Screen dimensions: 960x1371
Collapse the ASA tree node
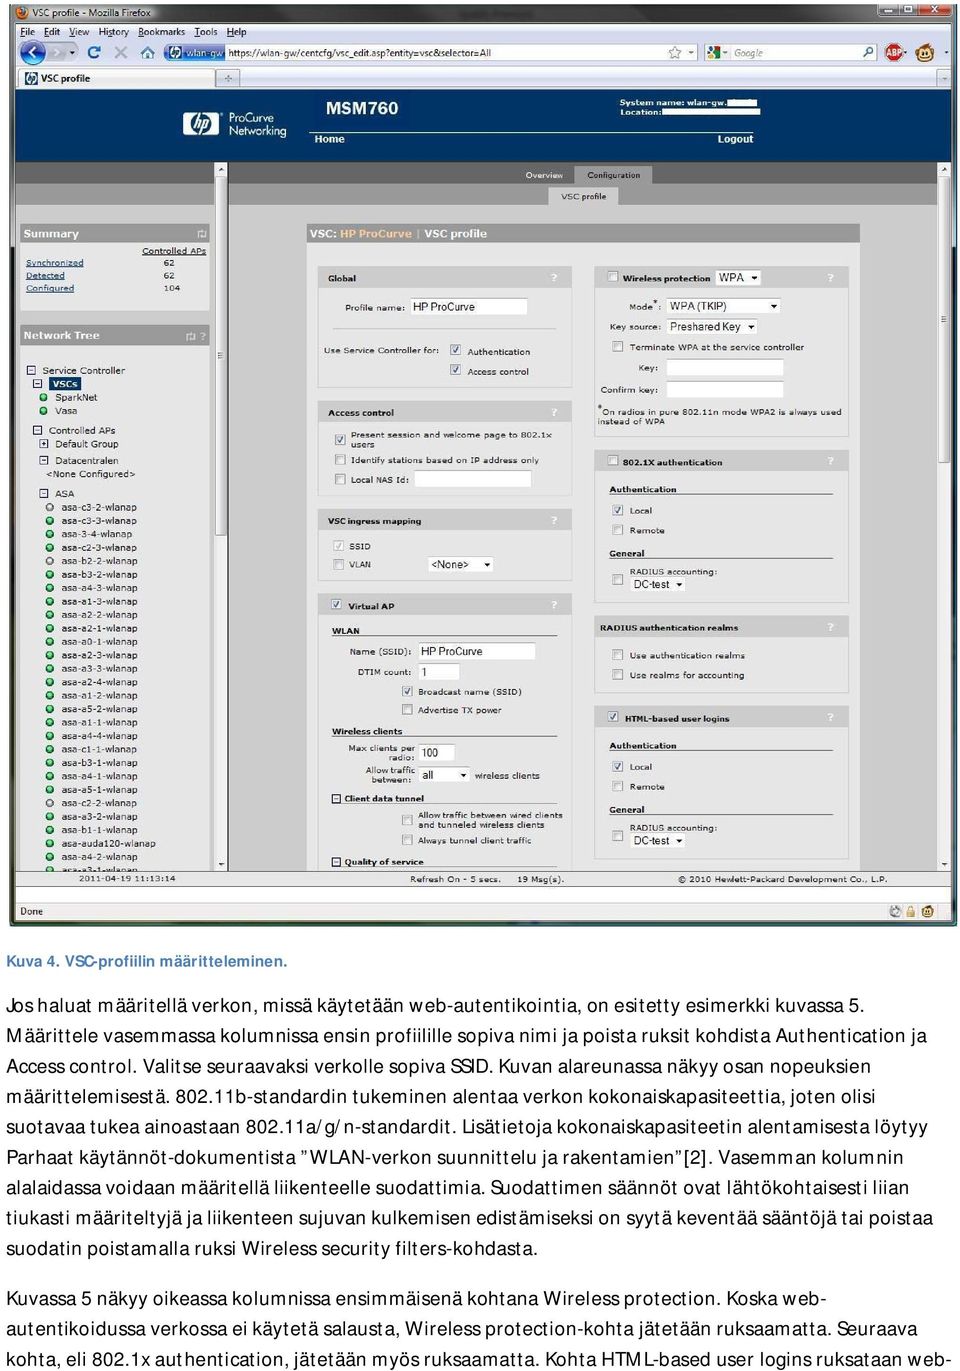44,493
